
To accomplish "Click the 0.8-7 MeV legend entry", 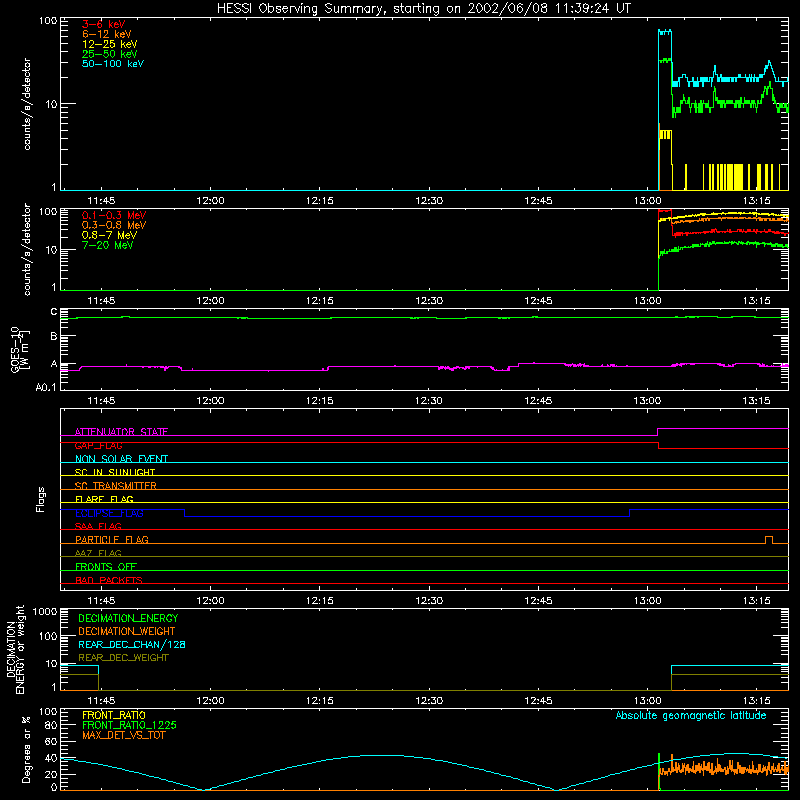I will 109,235.
